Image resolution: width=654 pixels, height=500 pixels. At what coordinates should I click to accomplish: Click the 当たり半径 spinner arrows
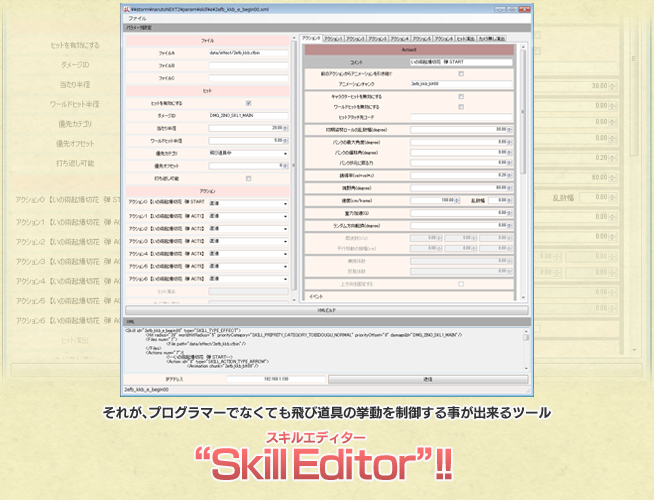click(286, 128)
